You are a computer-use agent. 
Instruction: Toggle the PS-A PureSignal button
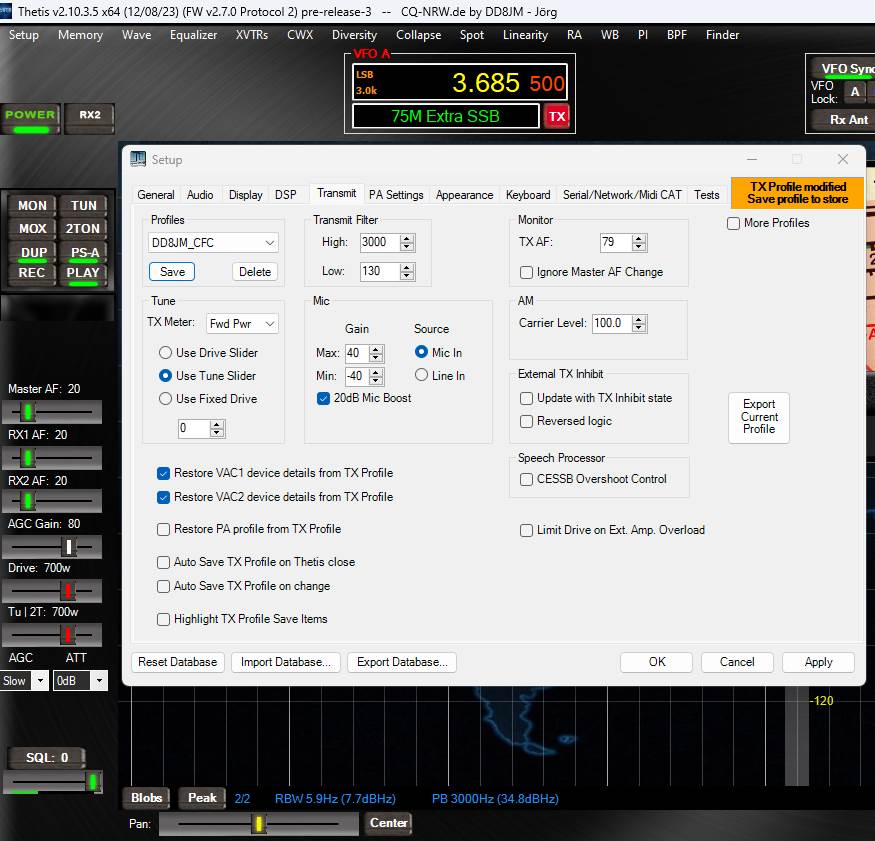point(83,252)
